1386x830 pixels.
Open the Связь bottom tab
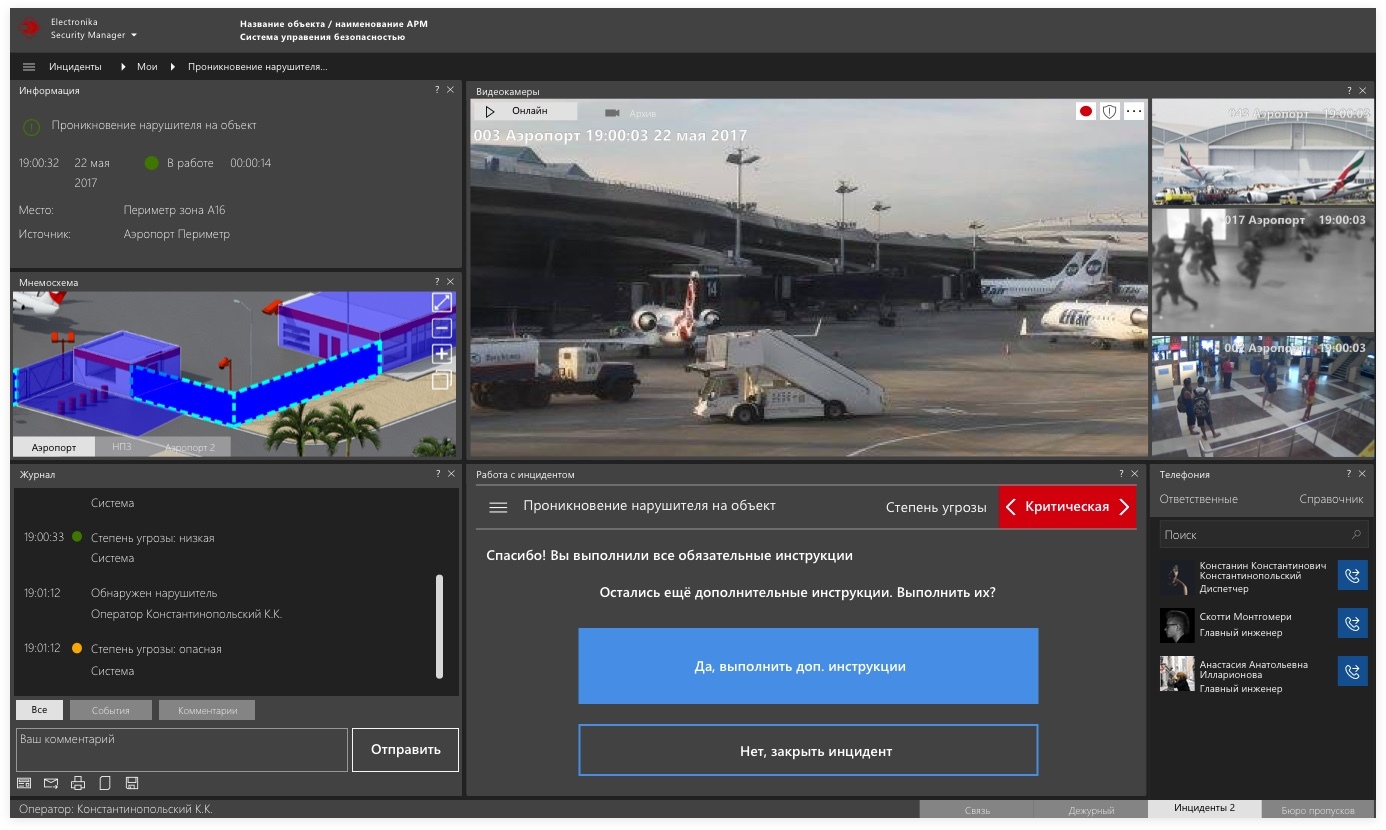pyautogui.click(x=977, y=810)
